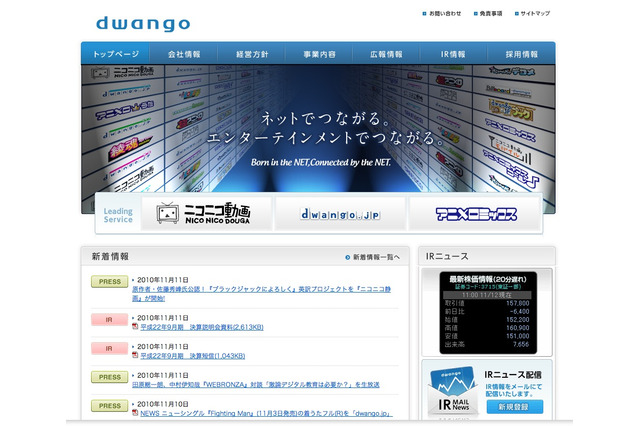Click the stock 取引値 157,800 row

coord(487,303)
